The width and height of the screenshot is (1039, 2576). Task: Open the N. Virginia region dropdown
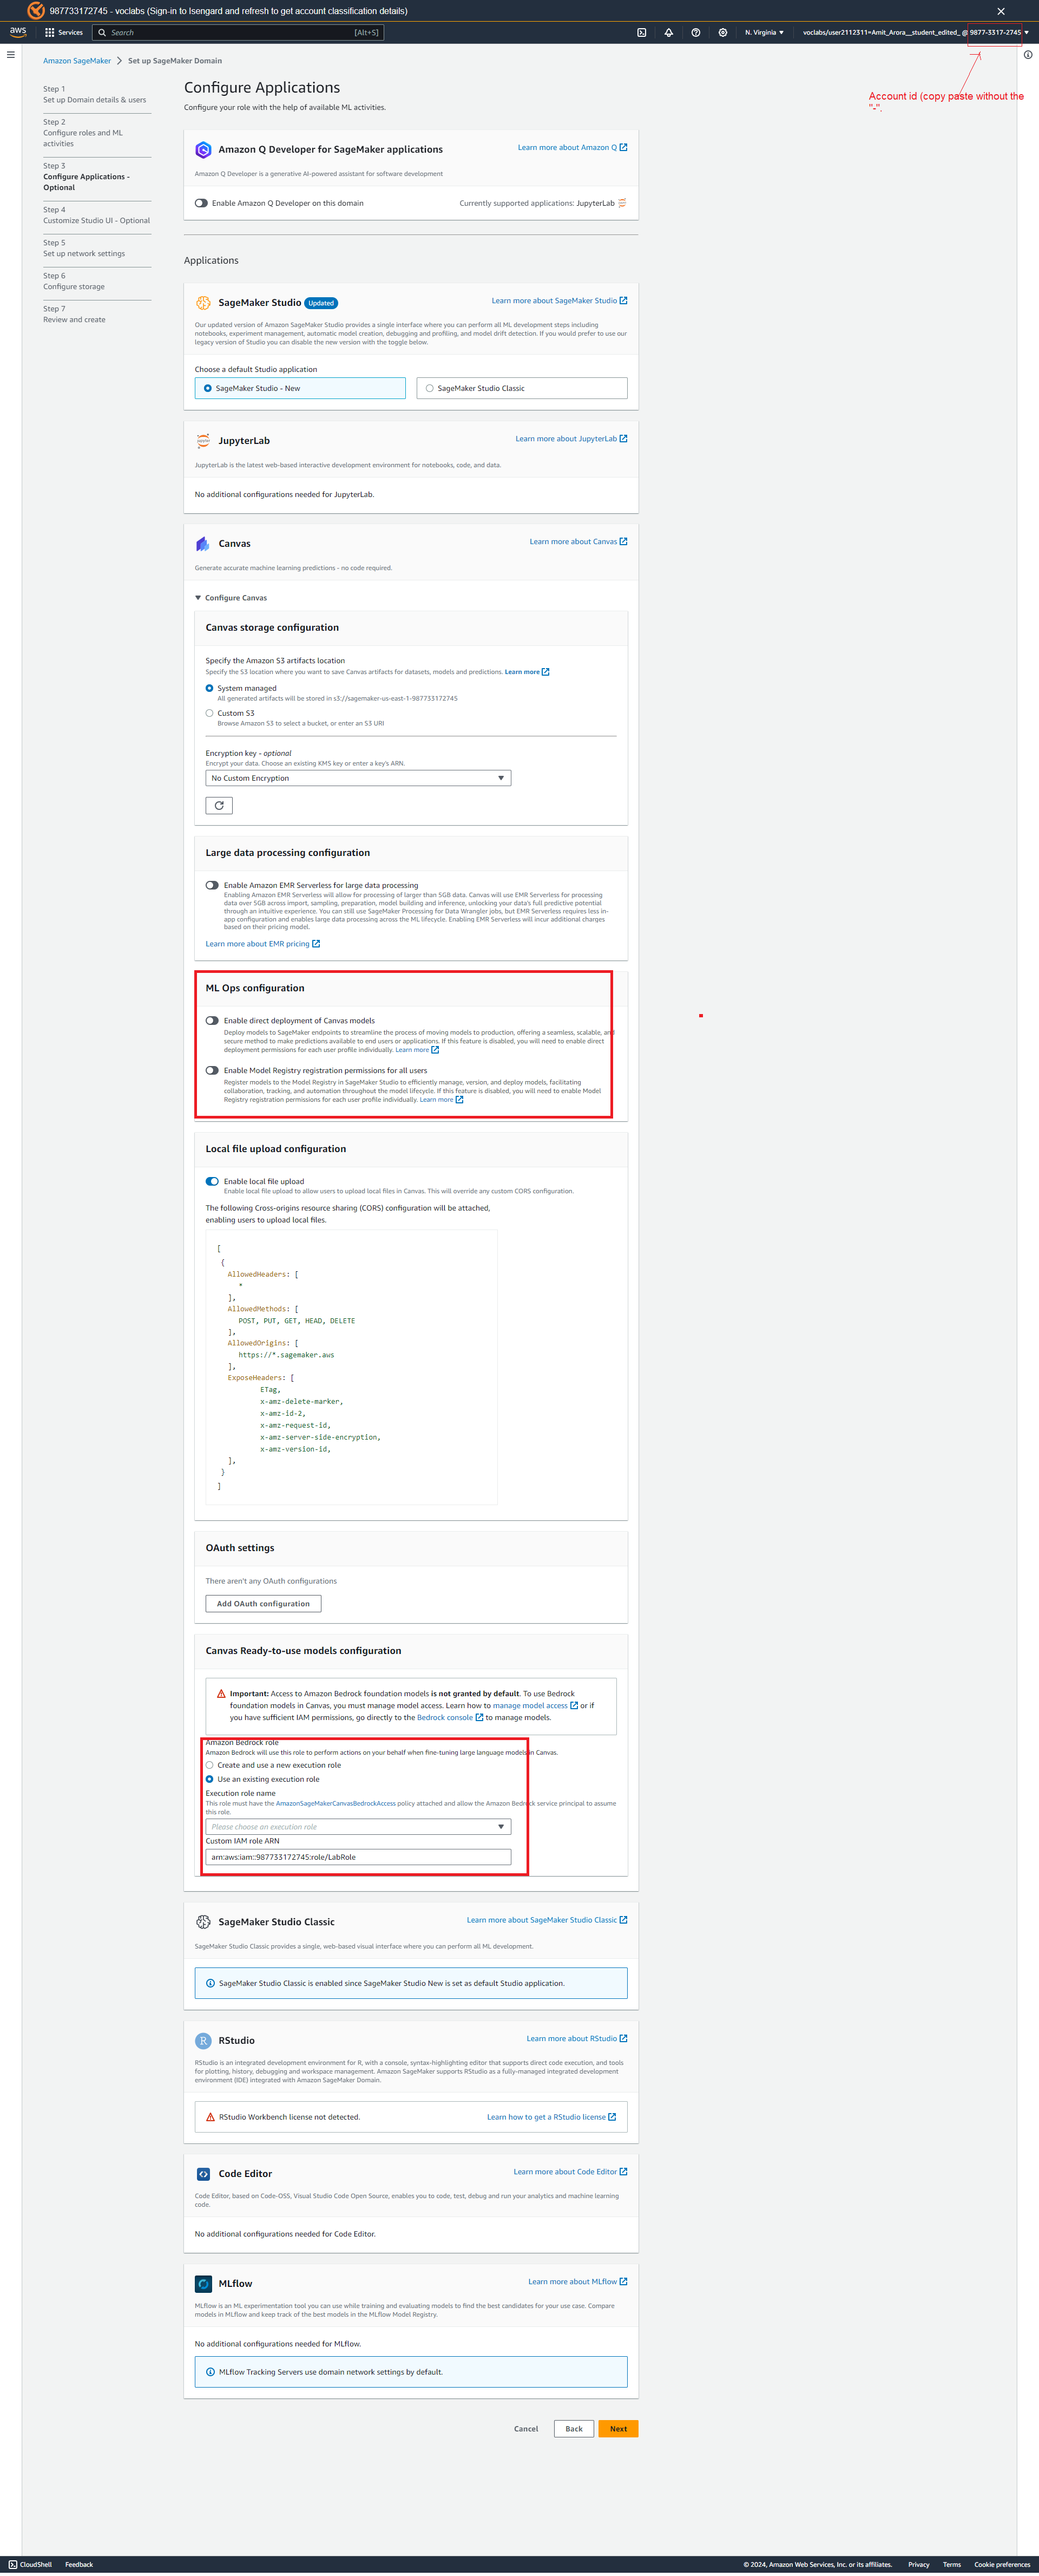(x=764, y=32)
